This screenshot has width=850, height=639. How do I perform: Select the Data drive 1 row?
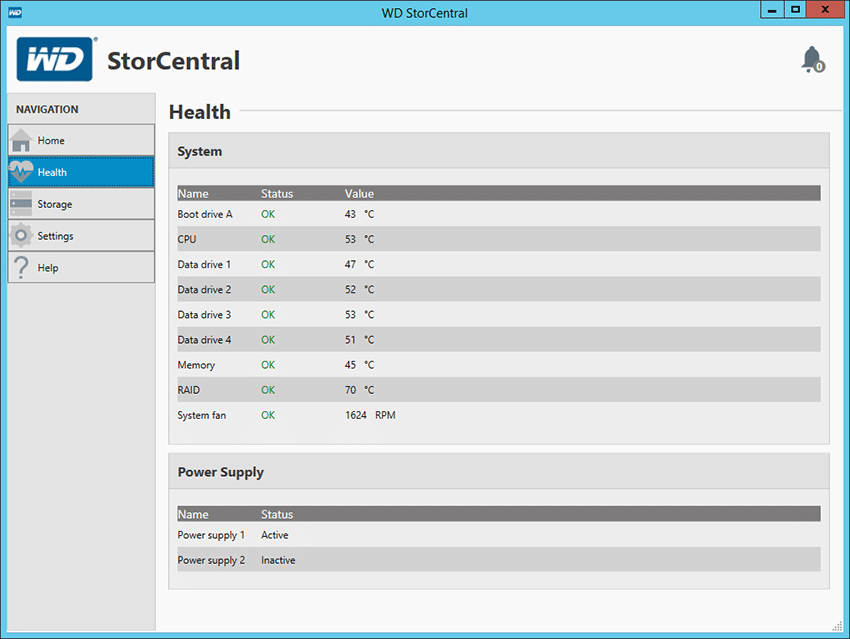pos(499,264)
